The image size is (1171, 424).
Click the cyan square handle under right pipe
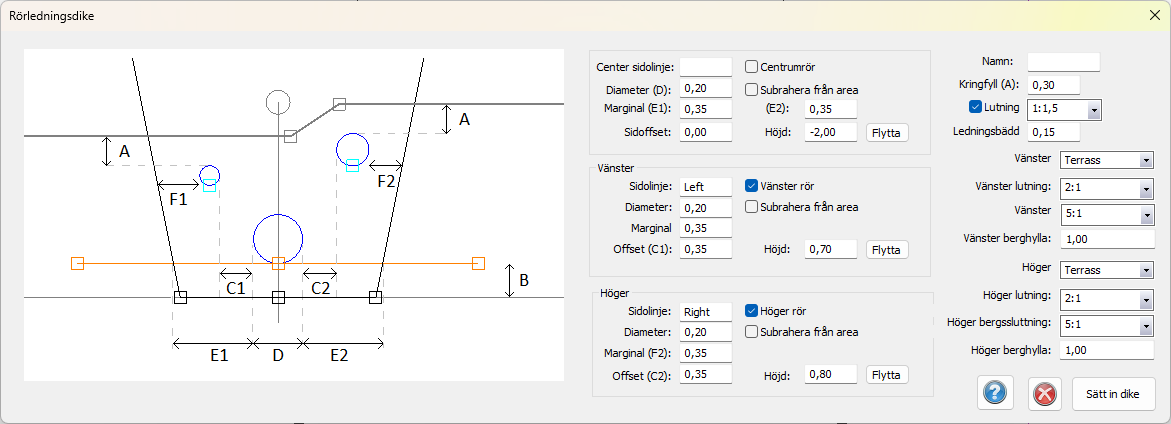tap(352, 166)
